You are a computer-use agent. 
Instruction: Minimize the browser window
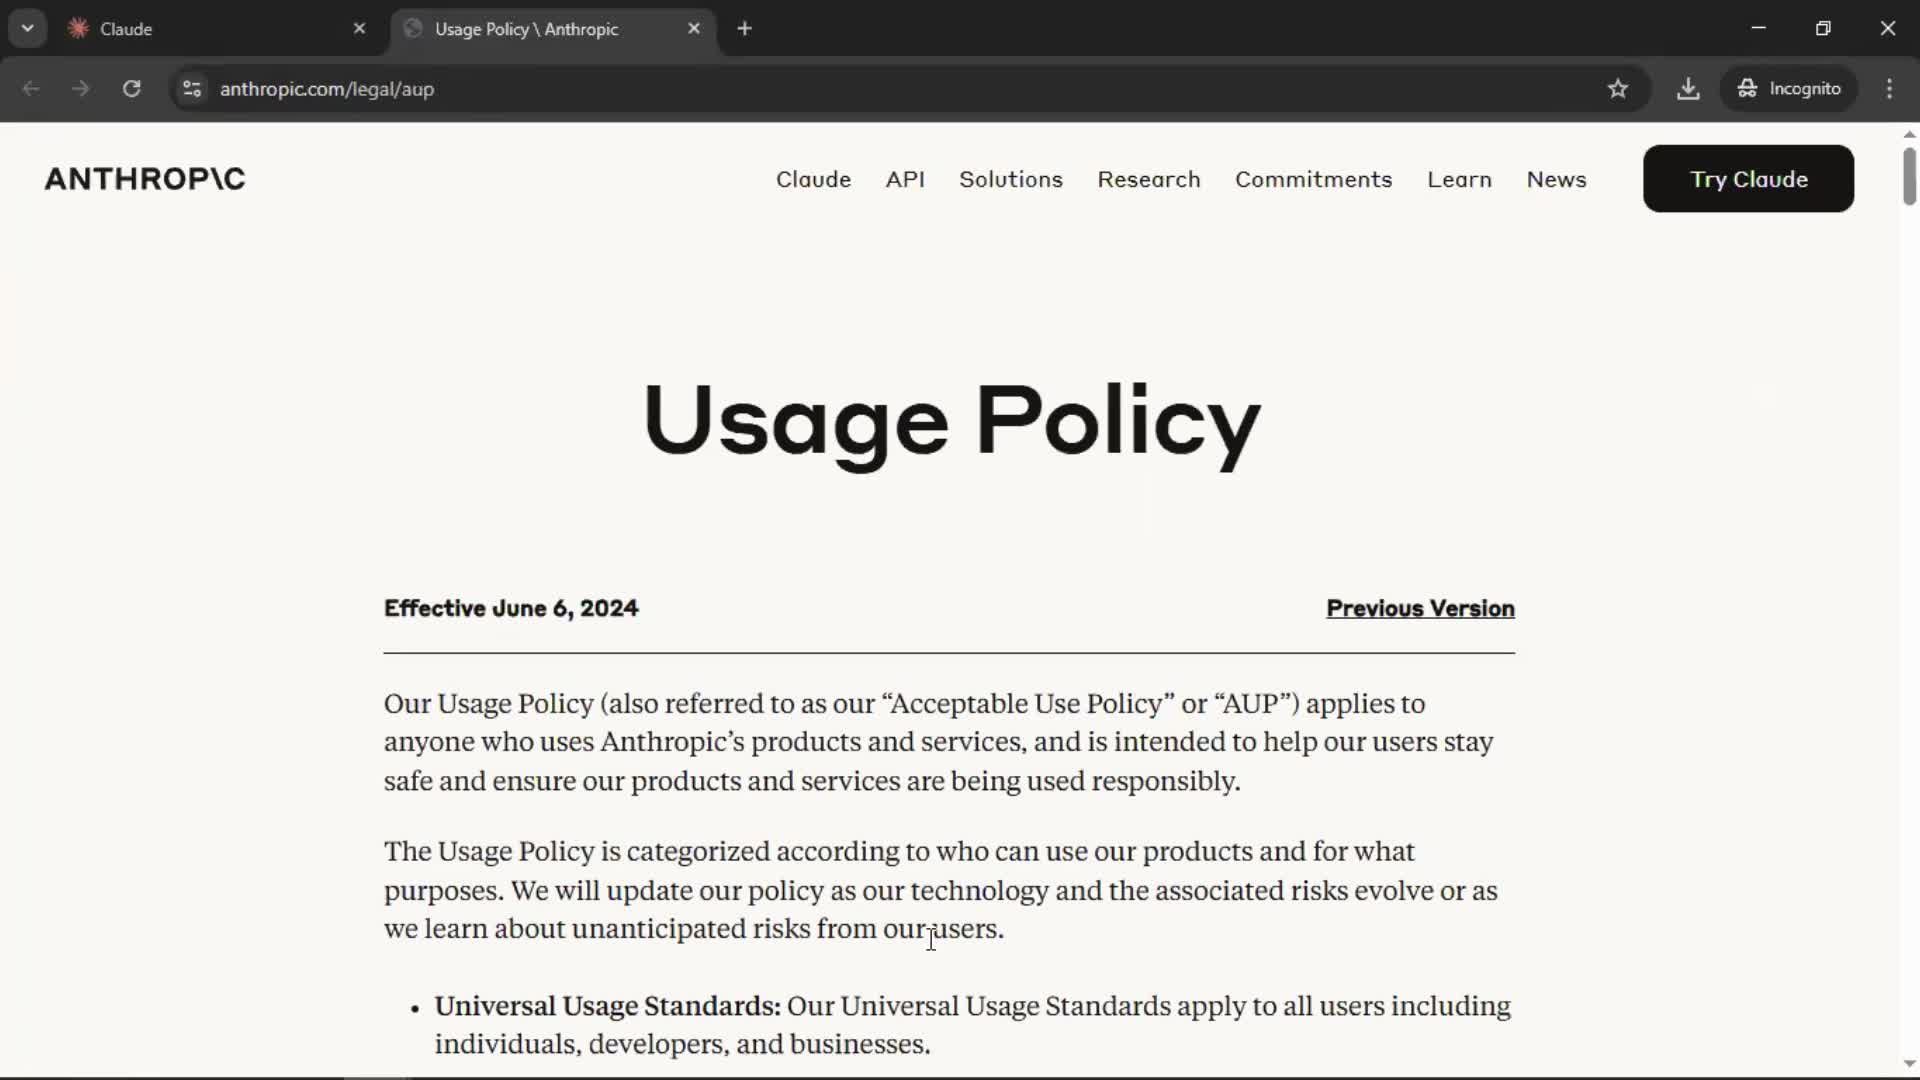pyautogui.click(x=1758, y=28)
